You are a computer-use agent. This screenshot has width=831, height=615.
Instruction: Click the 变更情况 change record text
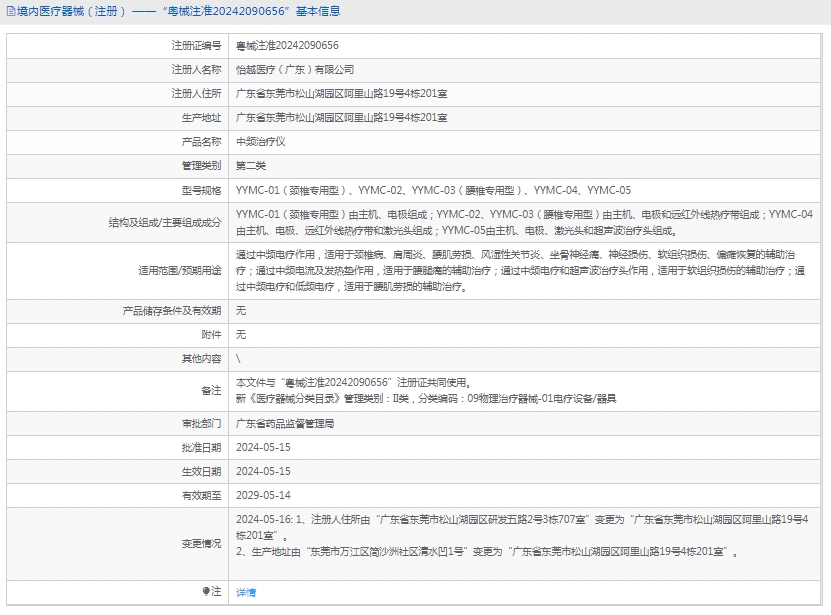click(x=520, y=535)
